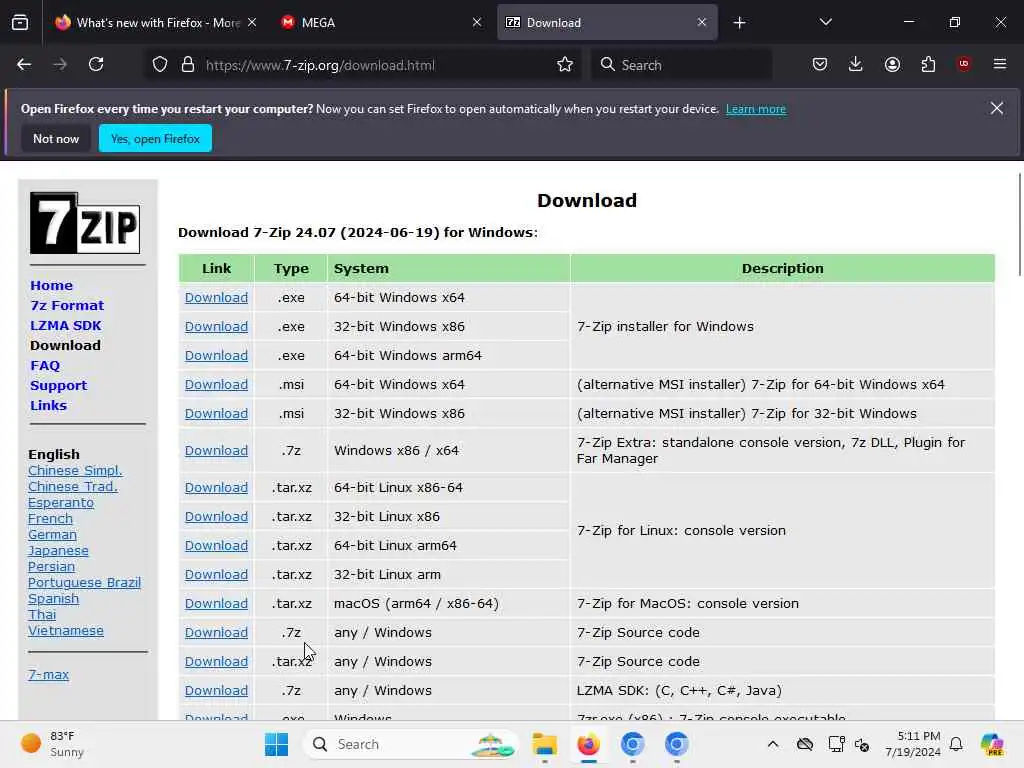Download .tar.xz for 64-bit Linux x86-64
Viewport: 1024px width, 768px height.
(216, 487)
